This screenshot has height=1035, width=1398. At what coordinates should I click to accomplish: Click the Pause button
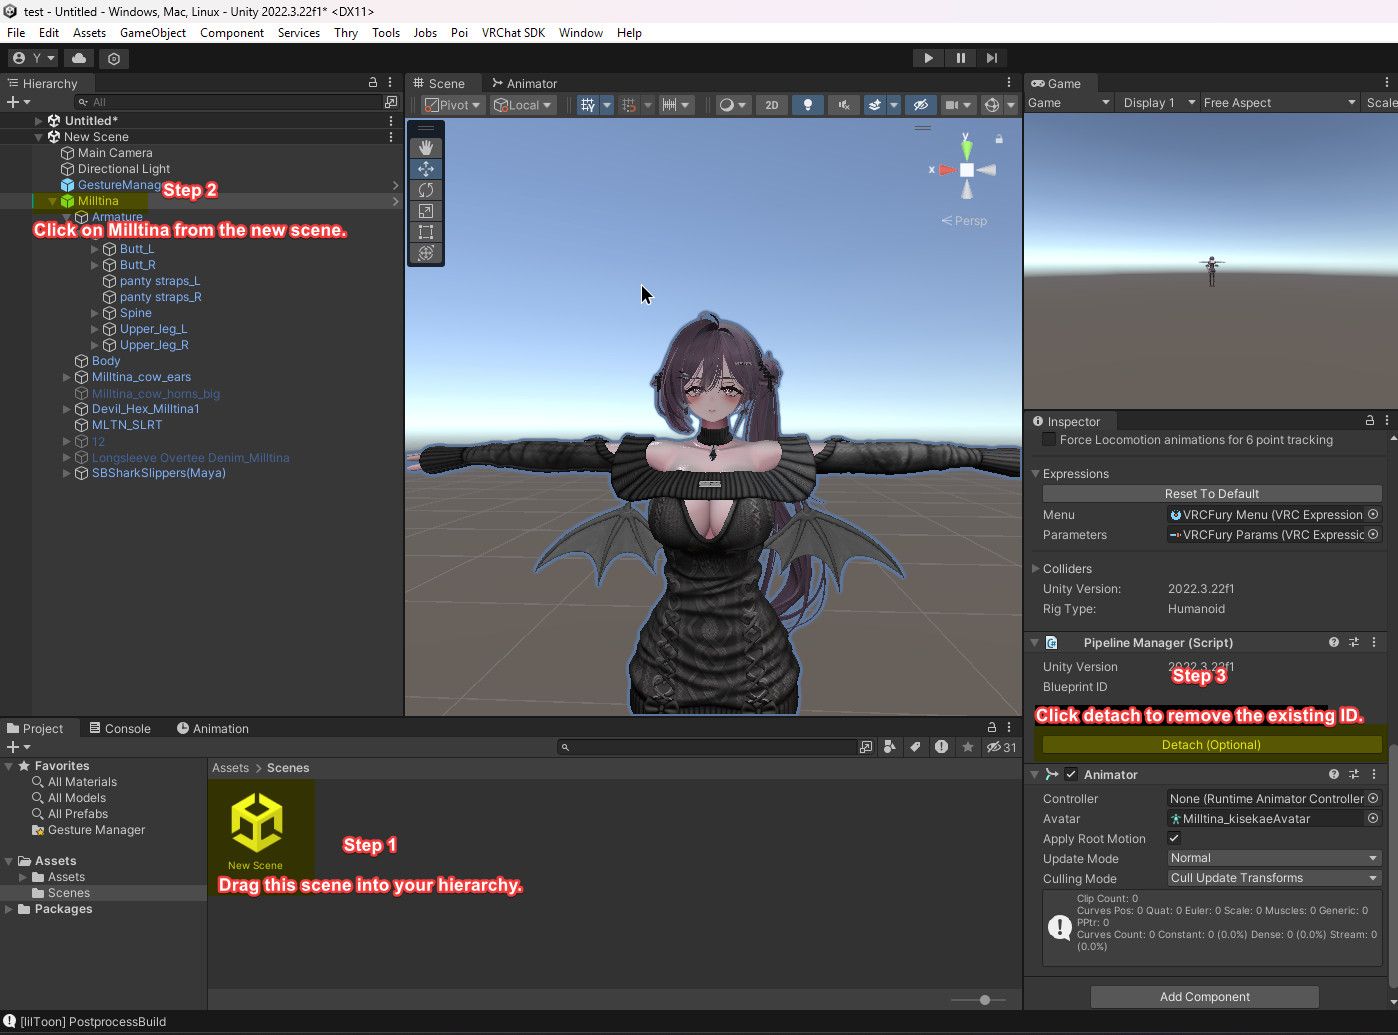pyautogui.click(x=960, y=58)
